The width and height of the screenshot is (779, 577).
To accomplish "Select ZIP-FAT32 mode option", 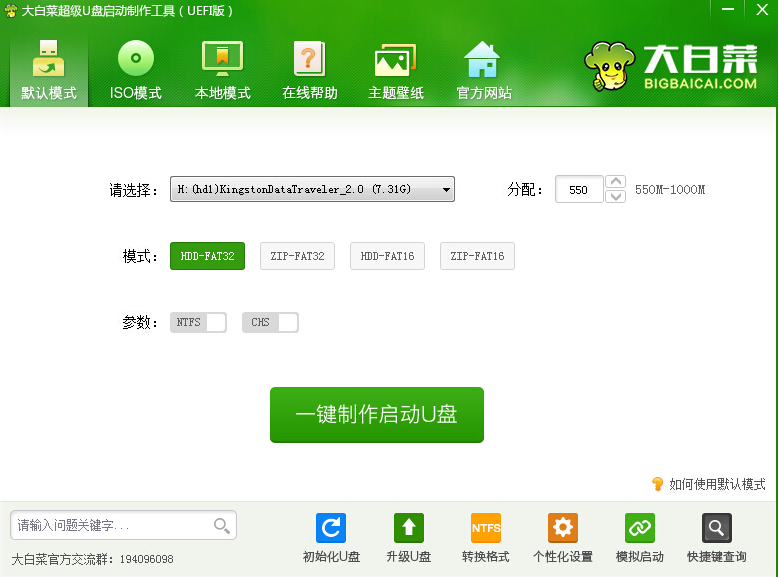I will (297, 256).
